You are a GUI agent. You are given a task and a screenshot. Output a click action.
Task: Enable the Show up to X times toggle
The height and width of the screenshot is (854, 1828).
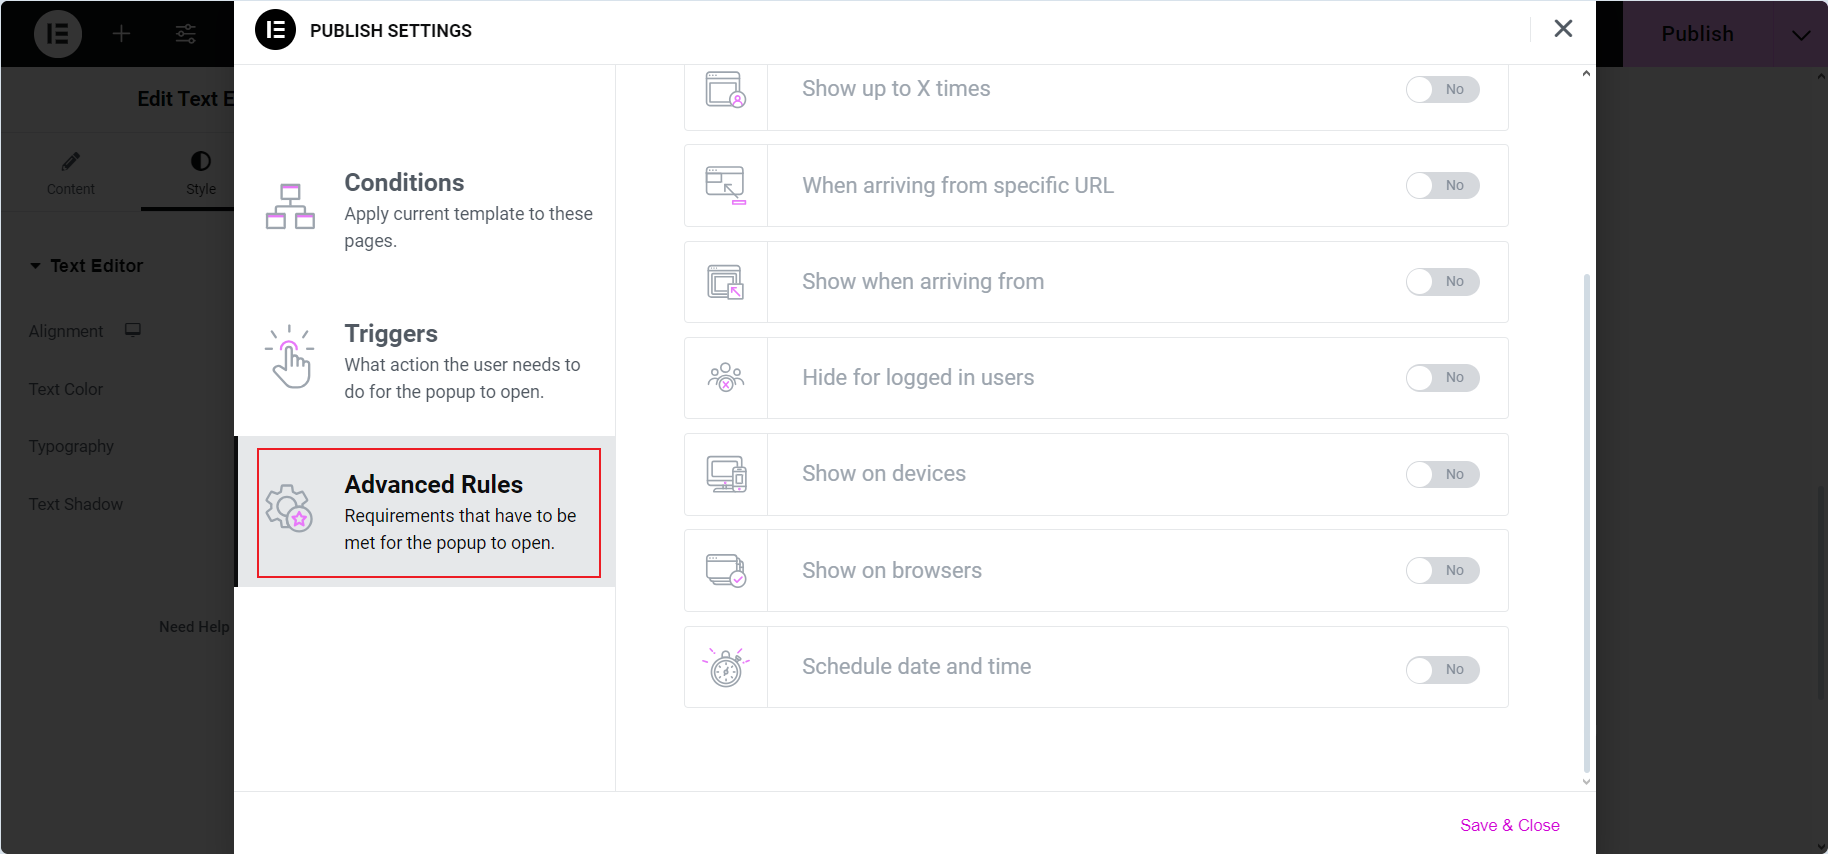(x=1442, y=89)
